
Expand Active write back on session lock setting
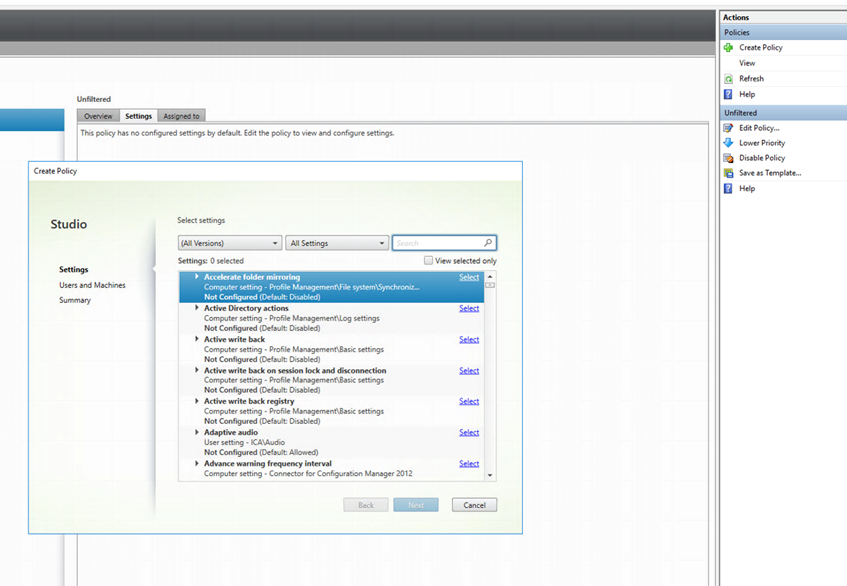click(197, 371)
